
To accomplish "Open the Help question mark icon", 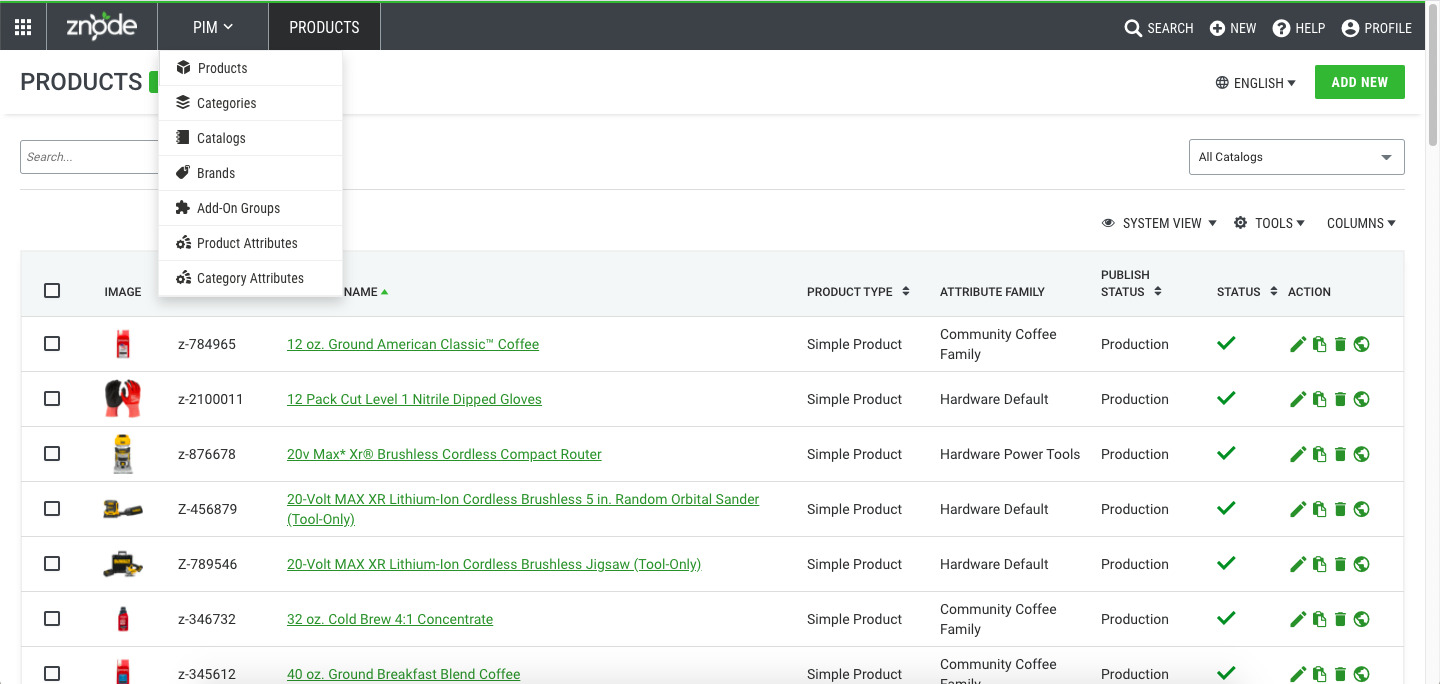I will [1281, 28].
